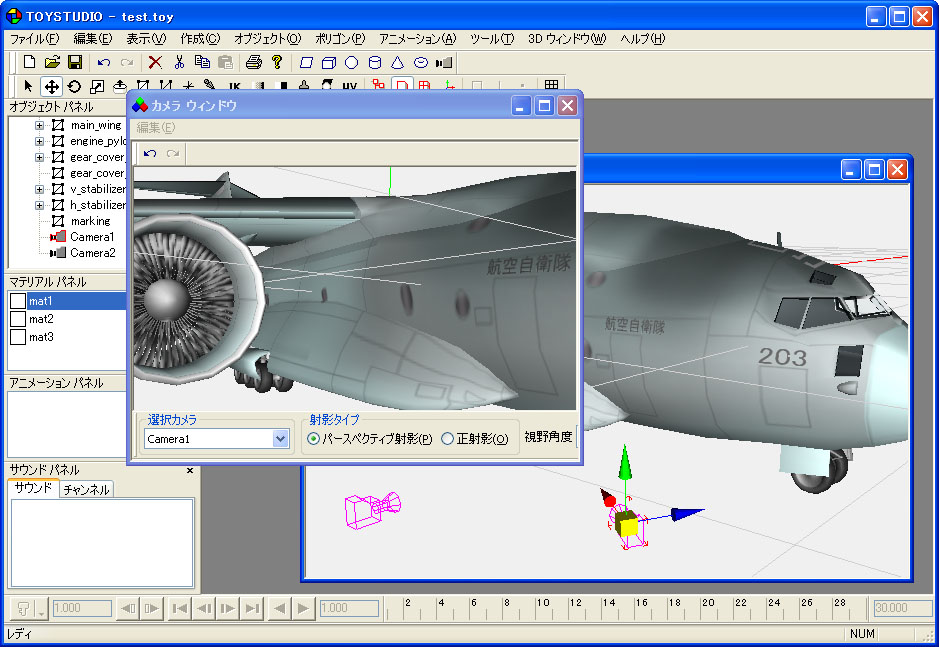The height and width of the screenshot is (647, 939).
Task: Select the arrow pointer tool
Action: coord(28,86)
